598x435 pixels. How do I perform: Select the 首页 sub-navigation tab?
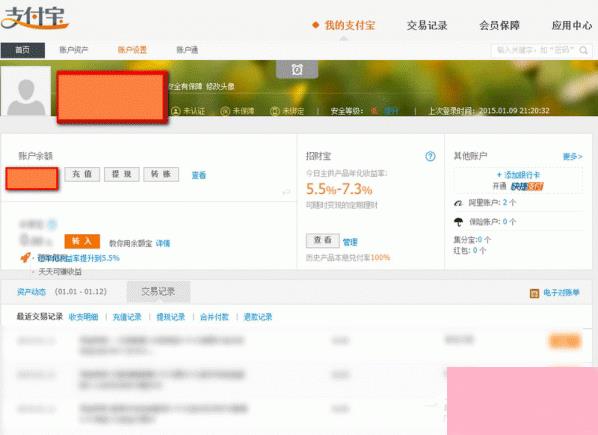(23, 50)
